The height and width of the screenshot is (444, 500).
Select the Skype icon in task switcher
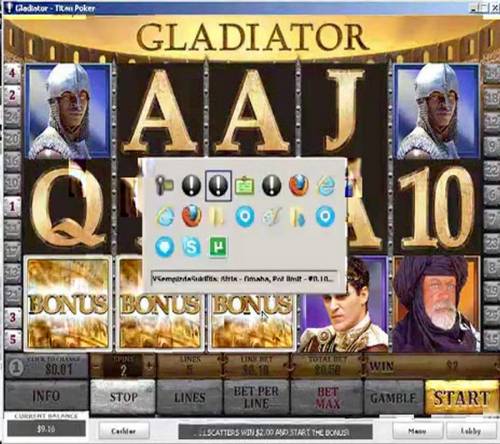click(x=192, y=247)
